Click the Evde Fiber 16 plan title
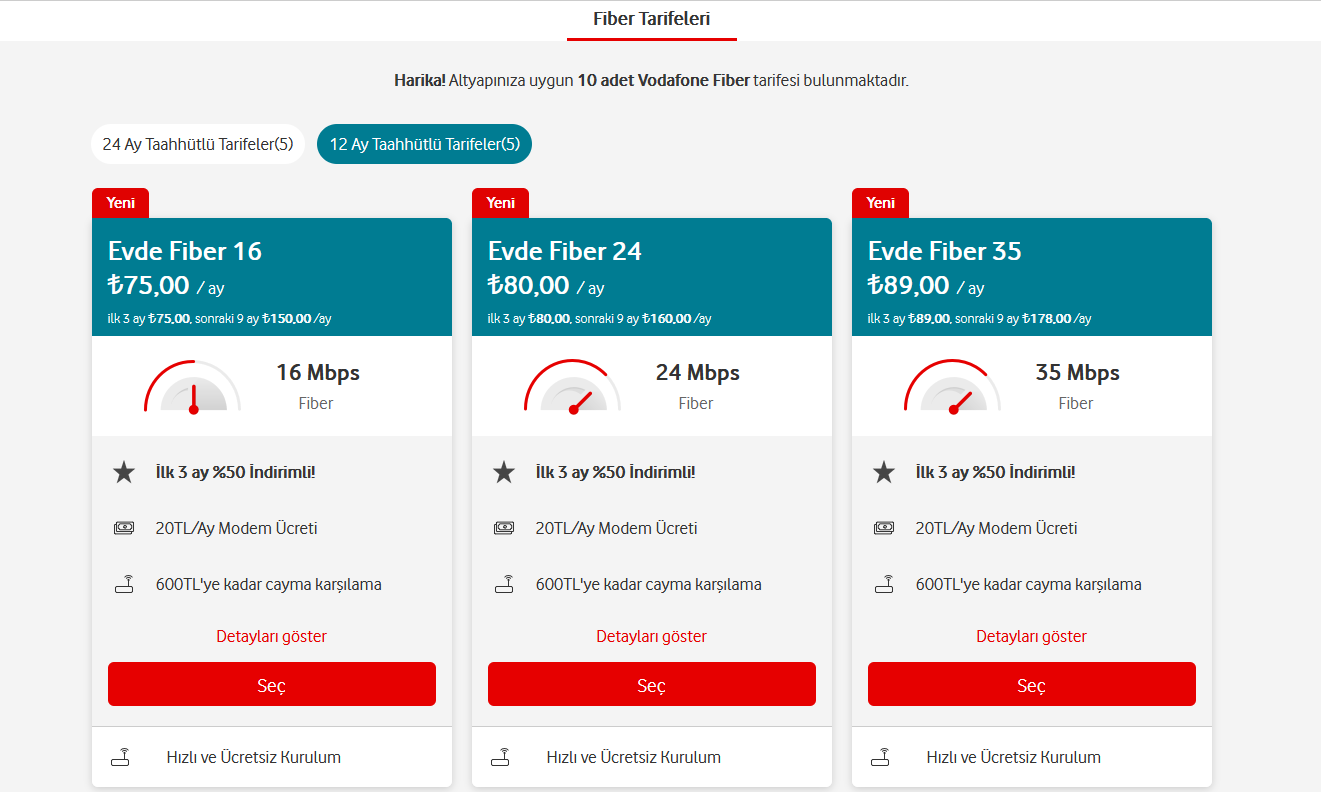The width and height of the screenshot is (1321, 792). pyautogui.click(x=185, y=251)
